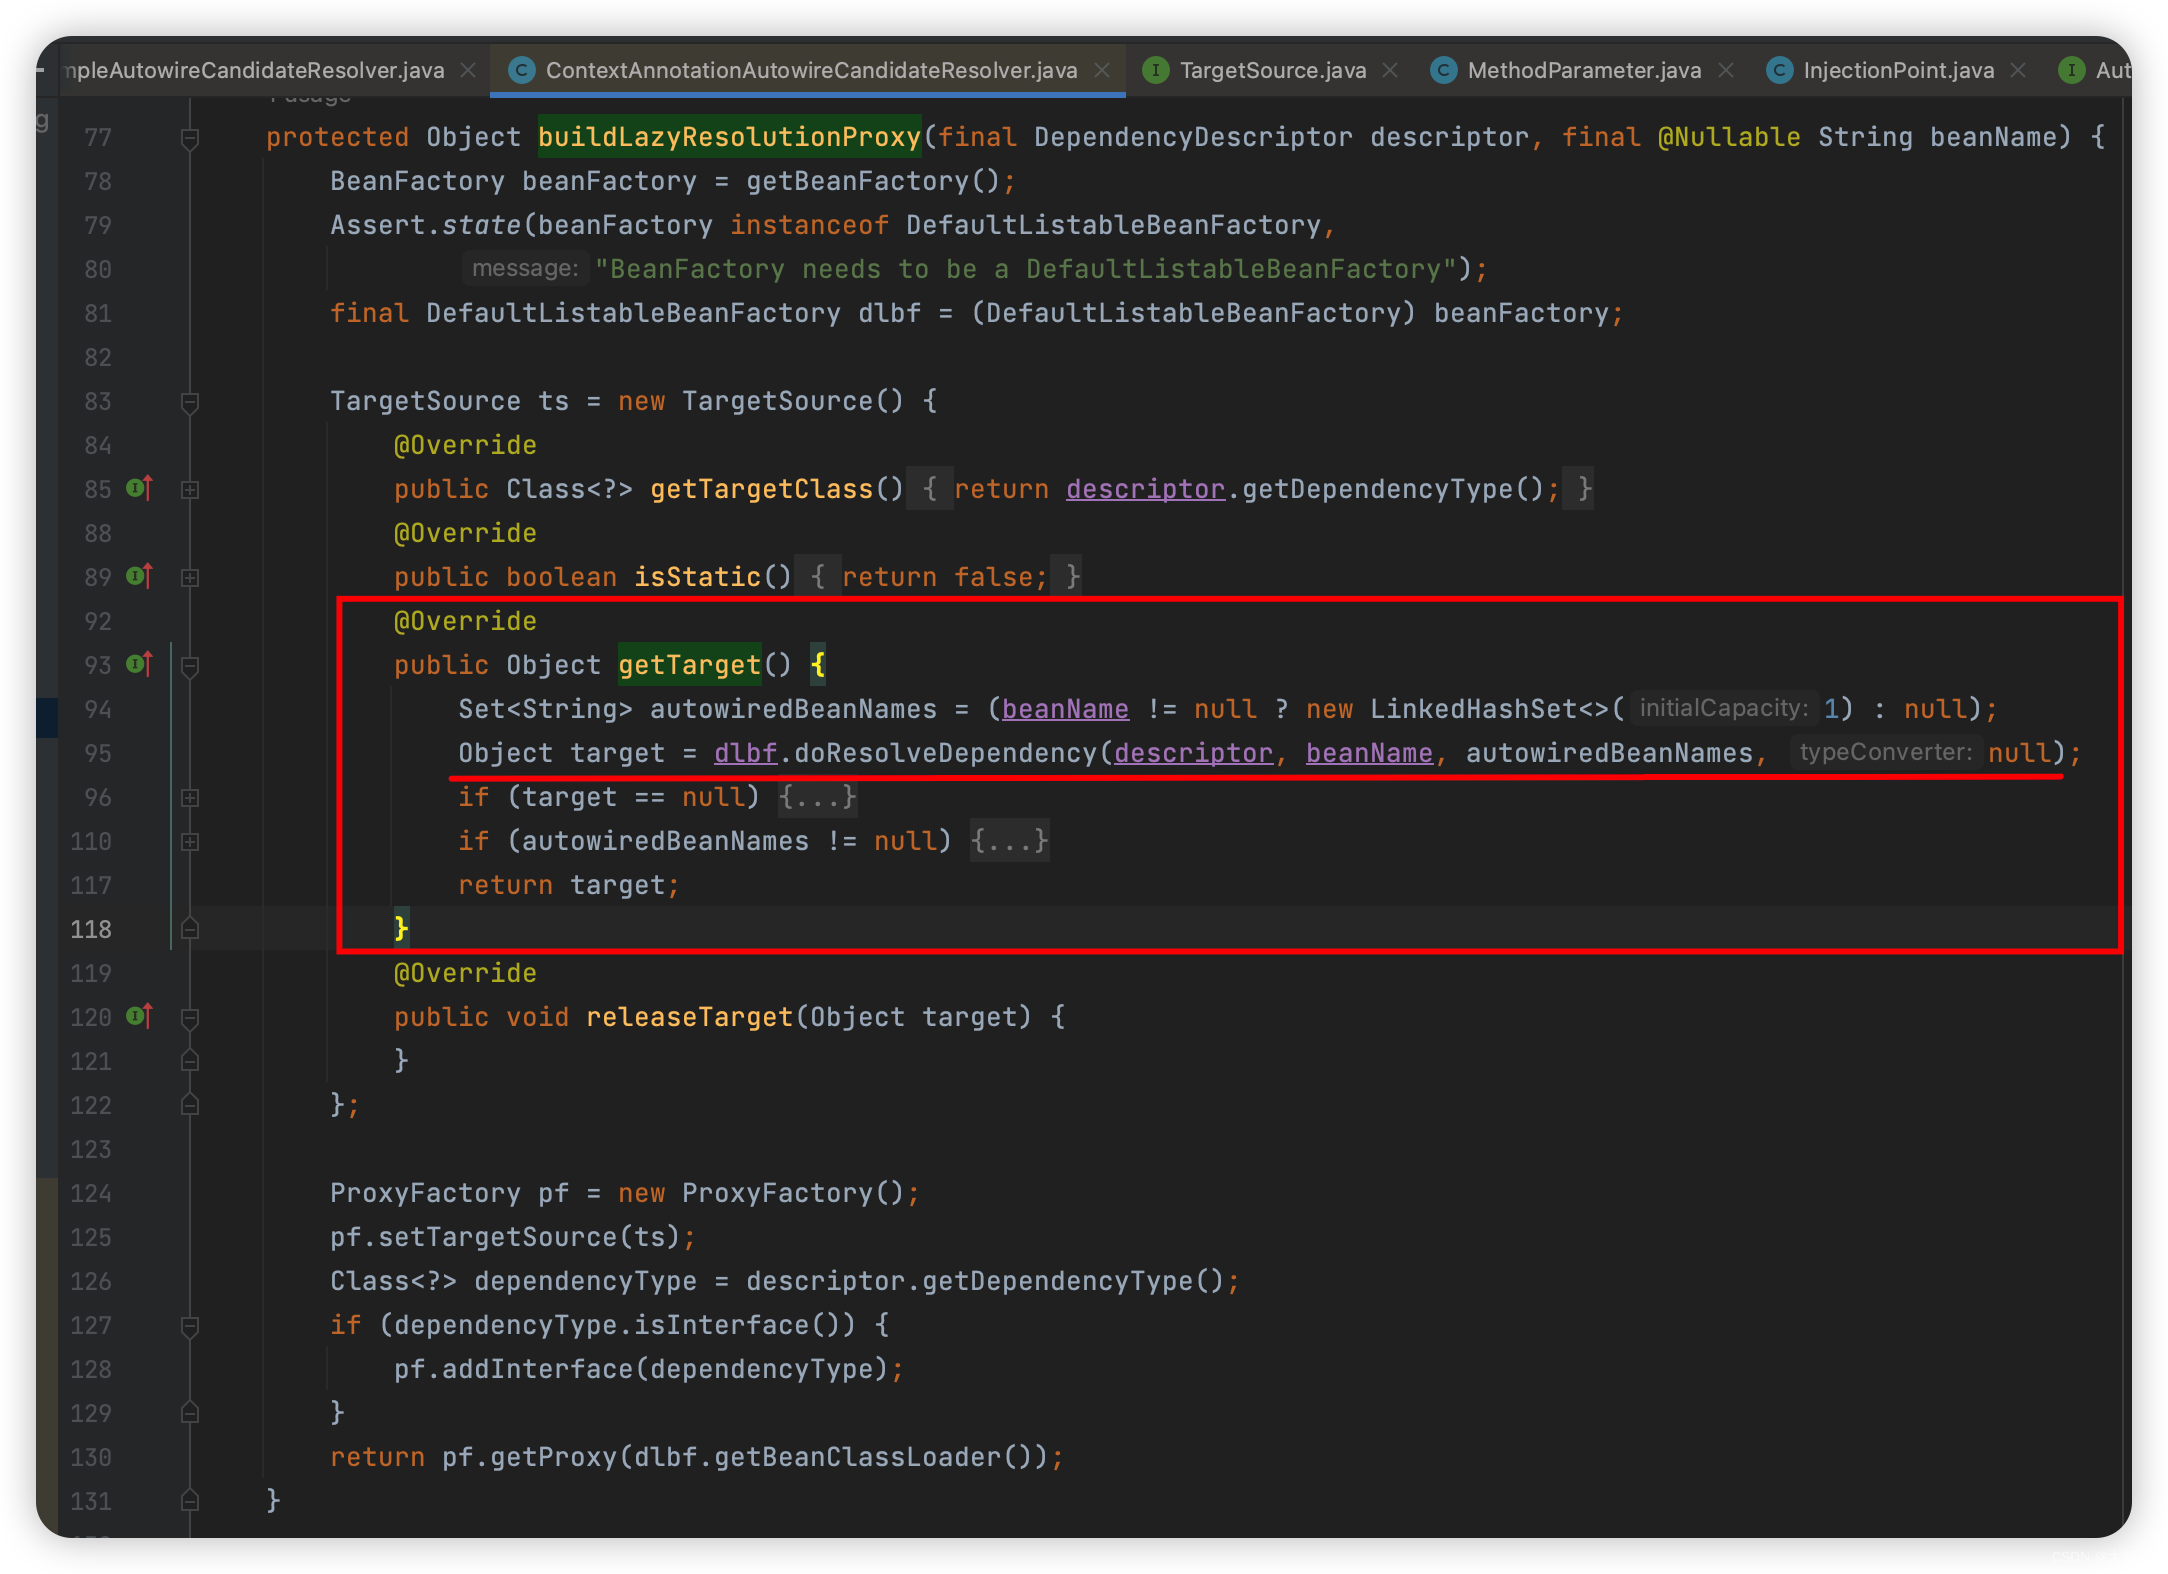Image resolution: width=2168 pixels, height=1574 pixels.
Task: Click the interface icon on the TargetSource.java tab
Action: [x=1155, y=70]
